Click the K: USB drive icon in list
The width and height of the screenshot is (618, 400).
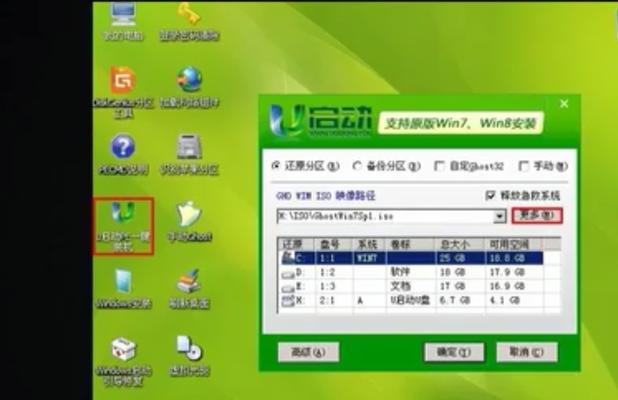point(289,301)
